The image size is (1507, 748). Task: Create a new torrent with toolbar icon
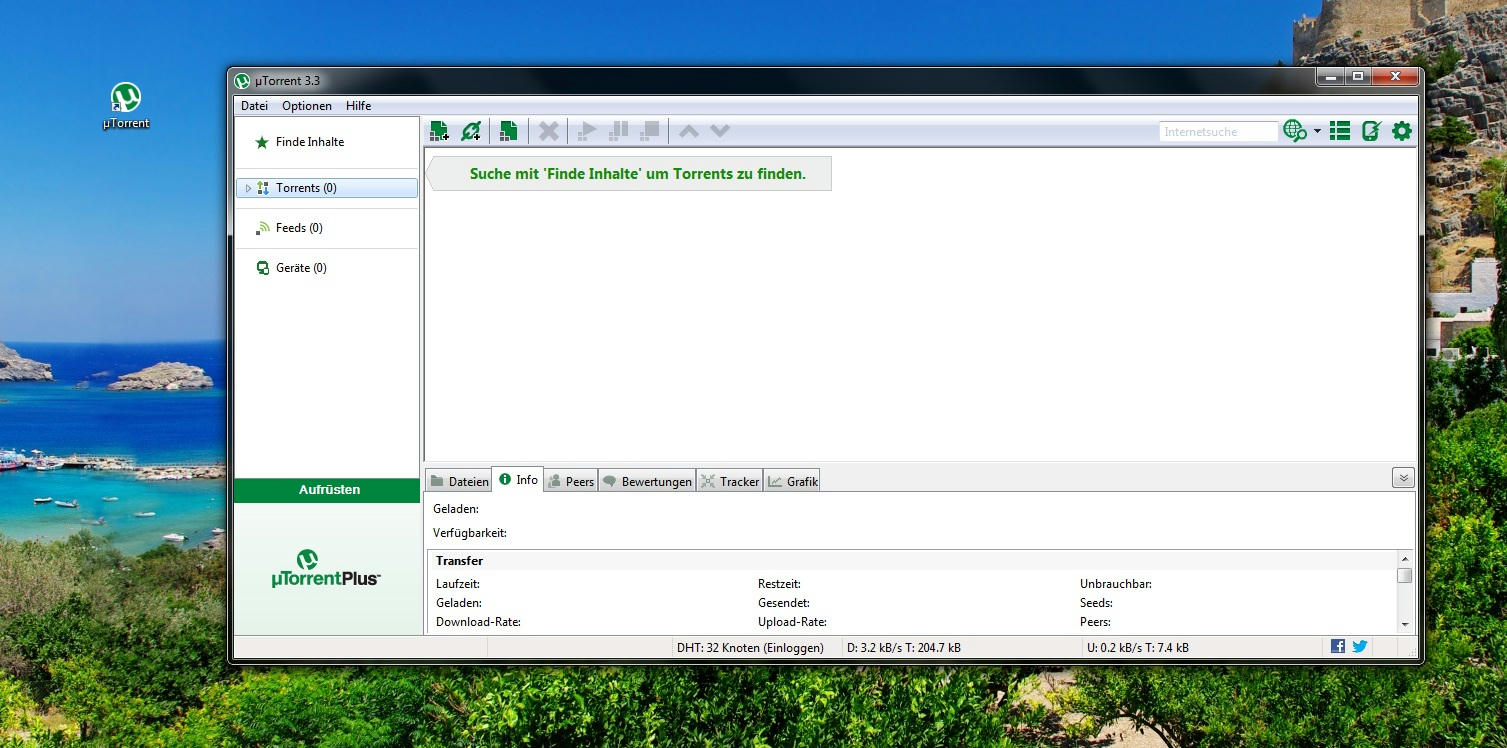pyautogui.click(x=507, y=130)
